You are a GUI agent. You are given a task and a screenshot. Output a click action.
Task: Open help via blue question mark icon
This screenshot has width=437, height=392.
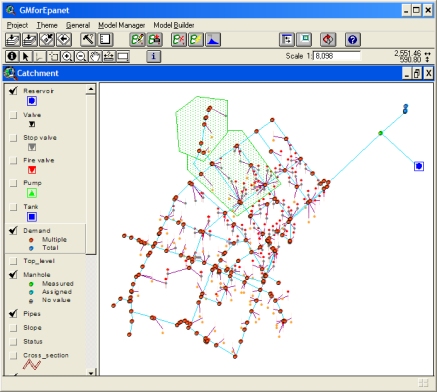pyautogui.click(x=353, y=40)
